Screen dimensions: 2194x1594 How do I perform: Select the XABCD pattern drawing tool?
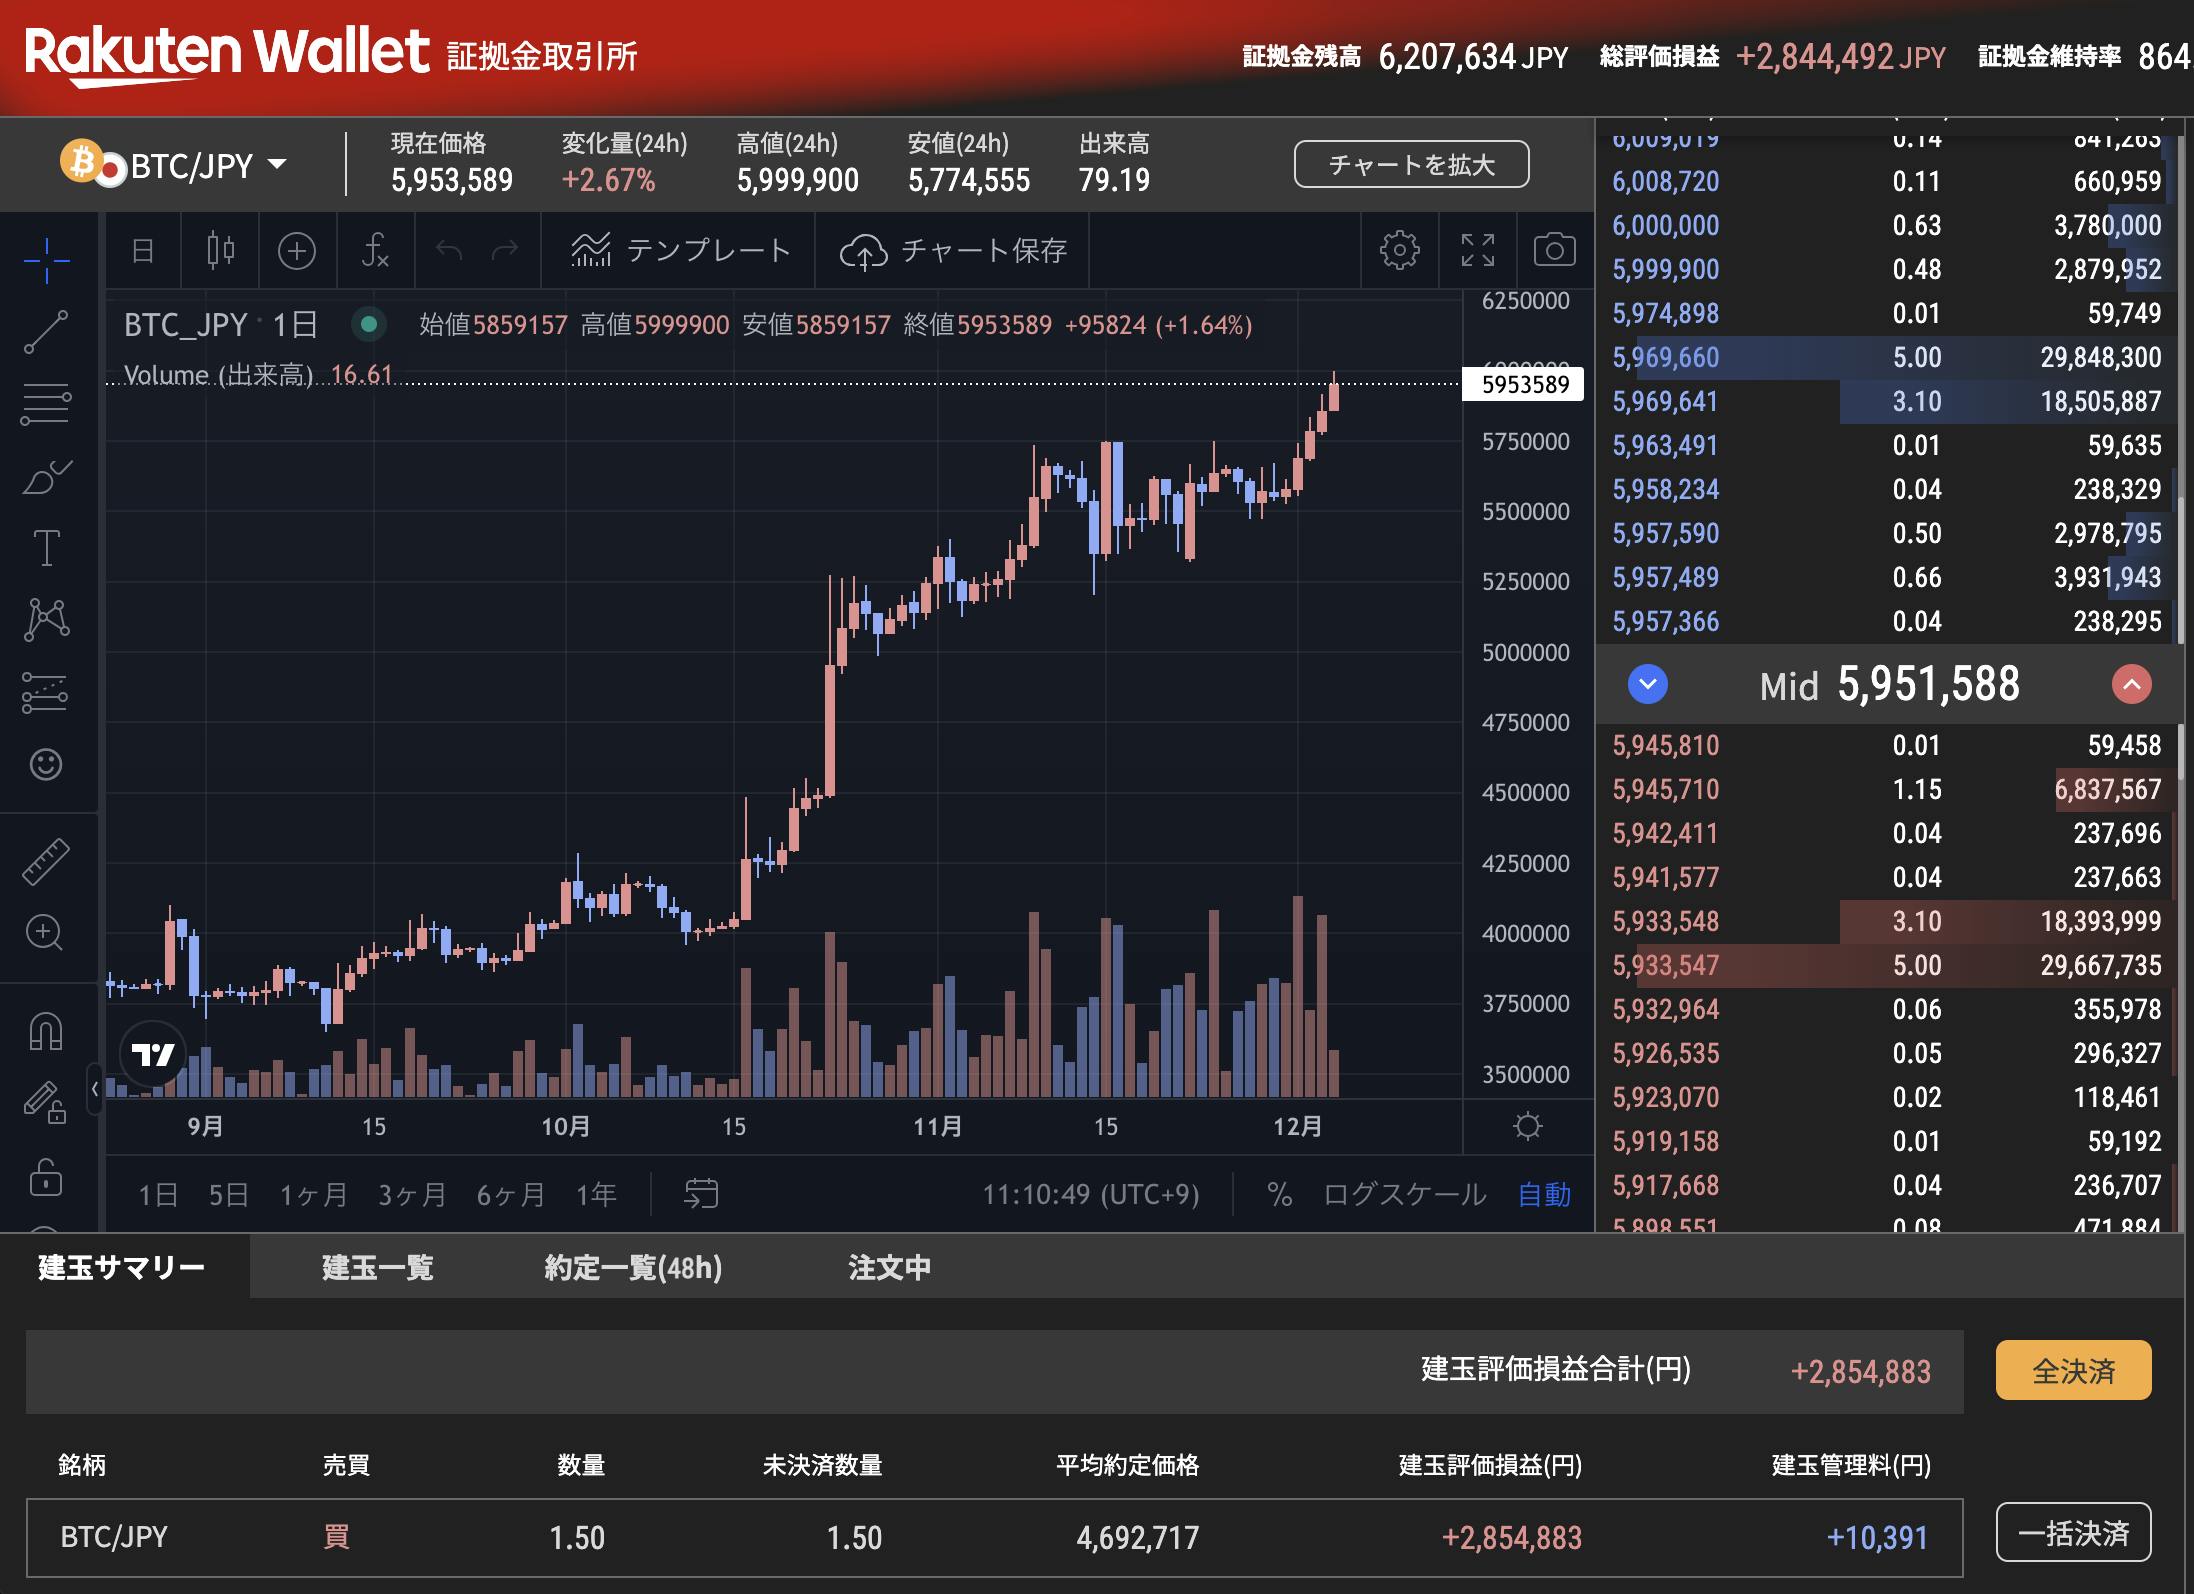[45, 617]
